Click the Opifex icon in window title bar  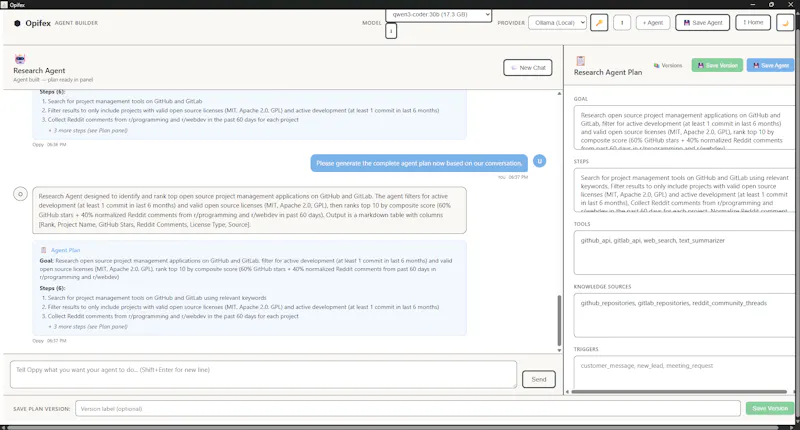4,5
